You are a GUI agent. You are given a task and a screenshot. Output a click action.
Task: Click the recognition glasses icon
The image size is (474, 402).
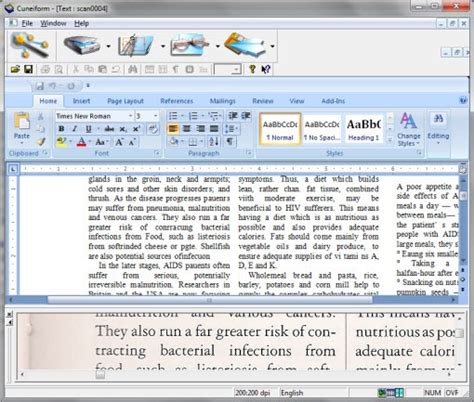coord(189,45)
